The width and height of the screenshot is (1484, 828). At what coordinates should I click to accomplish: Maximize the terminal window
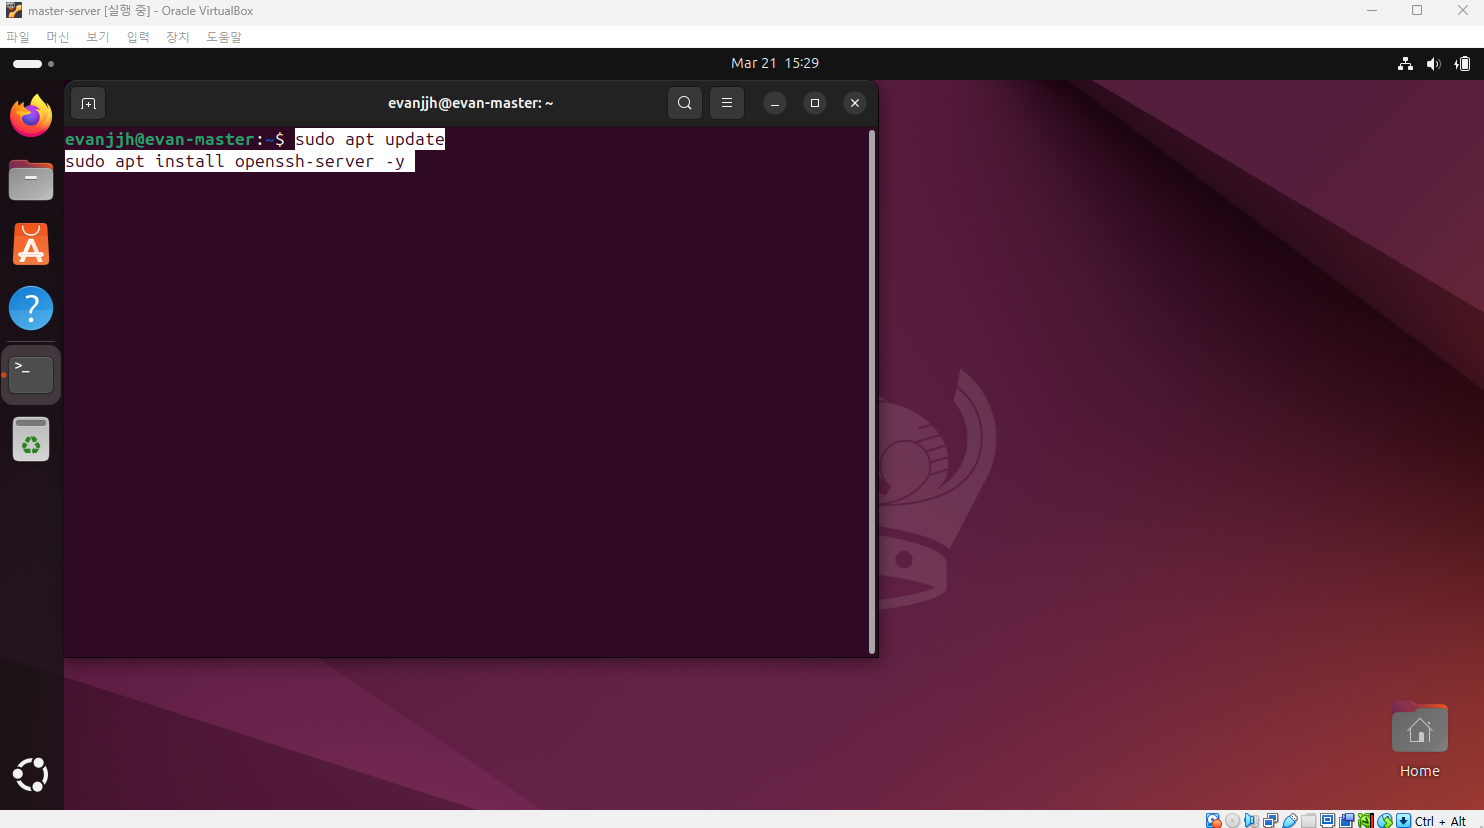[815, 103]
